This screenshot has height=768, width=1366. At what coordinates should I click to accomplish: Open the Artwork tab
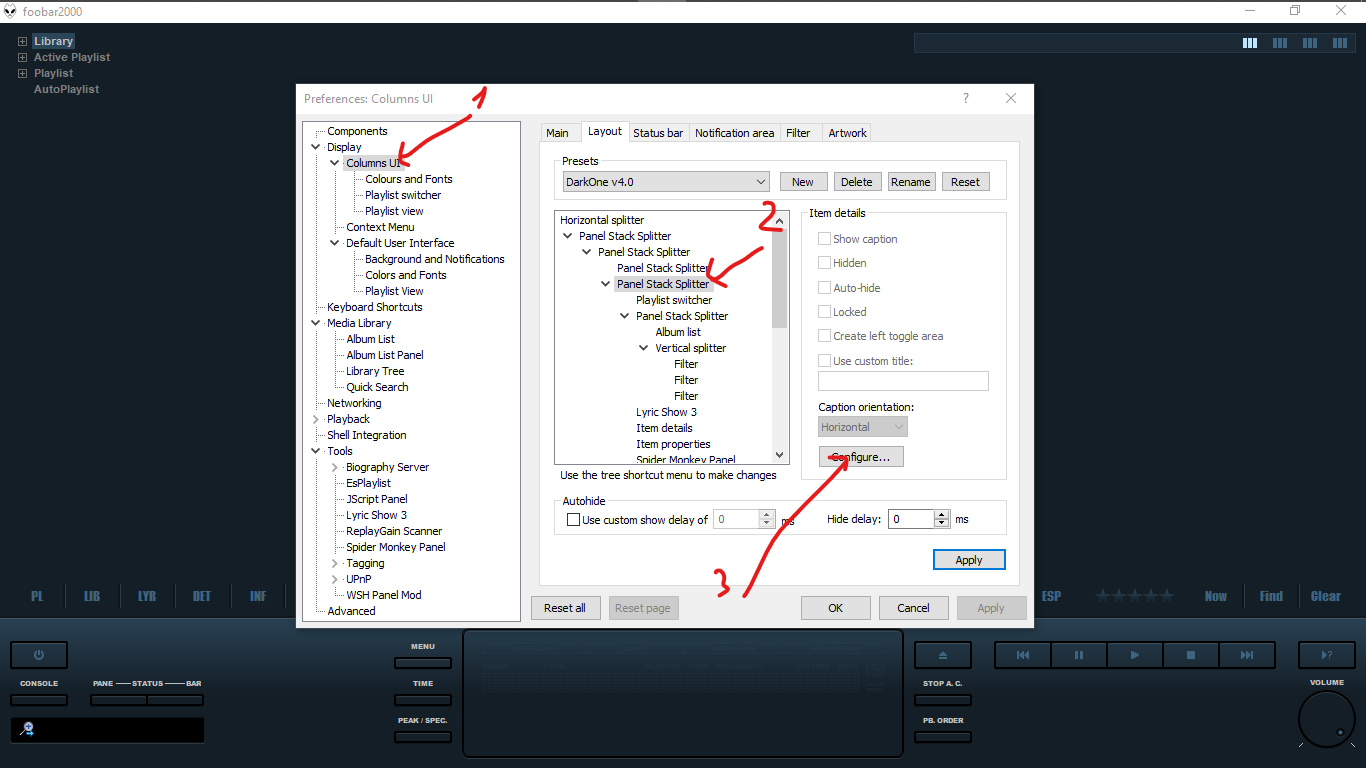click(847, 133)
